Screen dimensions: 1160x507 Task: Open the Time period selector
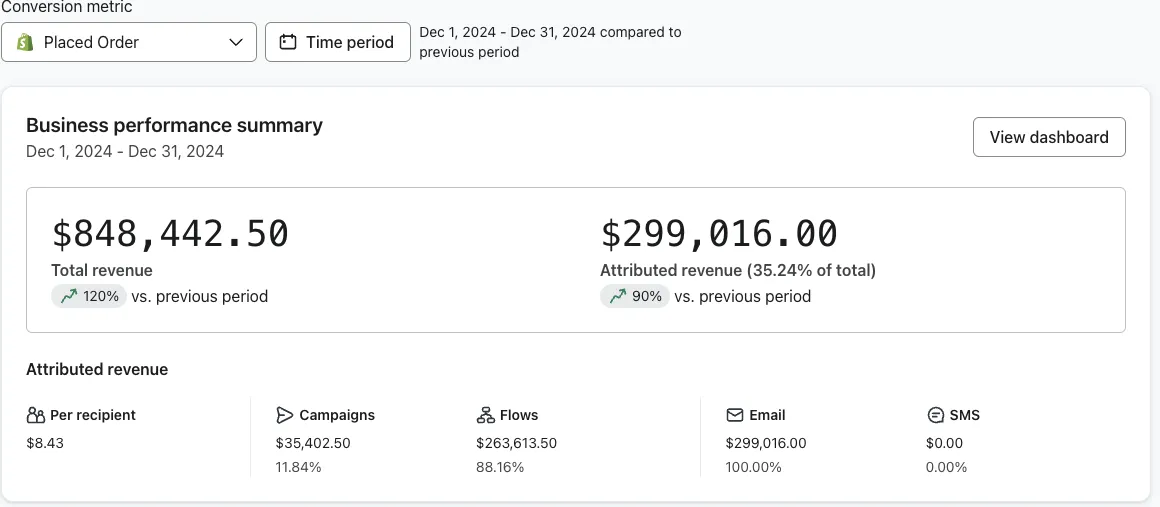pos(338,42)
